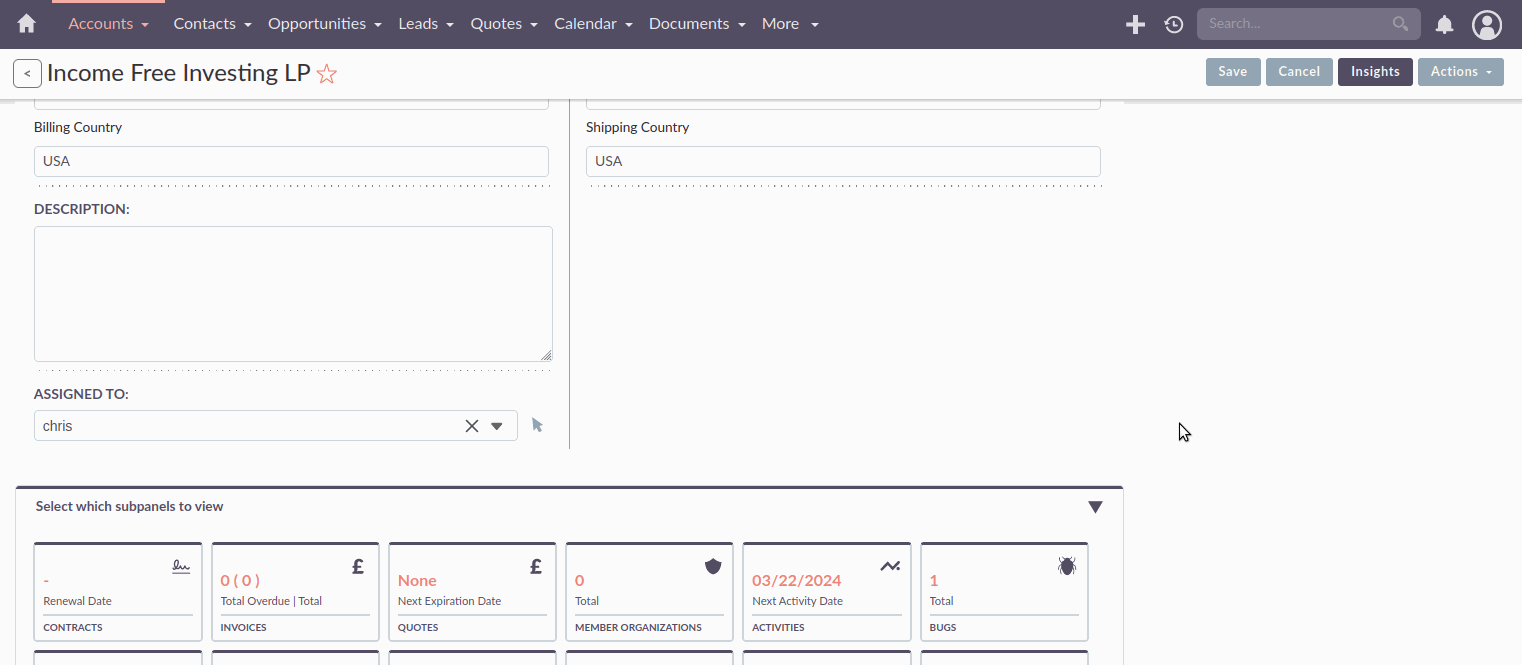Screen dimensions: 1522x665
Task: View recently viewed items via clock icon
Action: click(1173, 24)
